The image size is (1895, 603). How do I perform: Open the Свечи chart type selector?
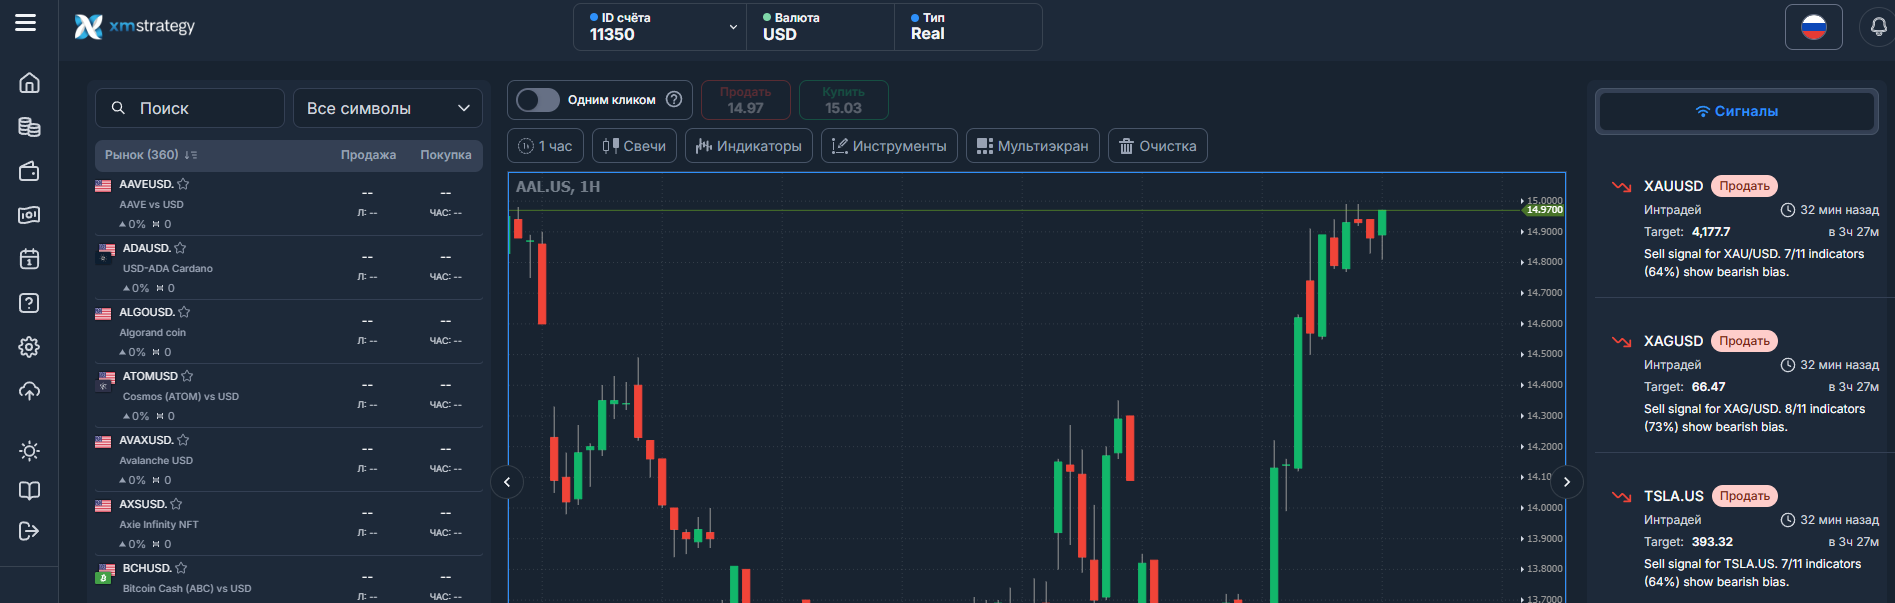pos(634,146)
